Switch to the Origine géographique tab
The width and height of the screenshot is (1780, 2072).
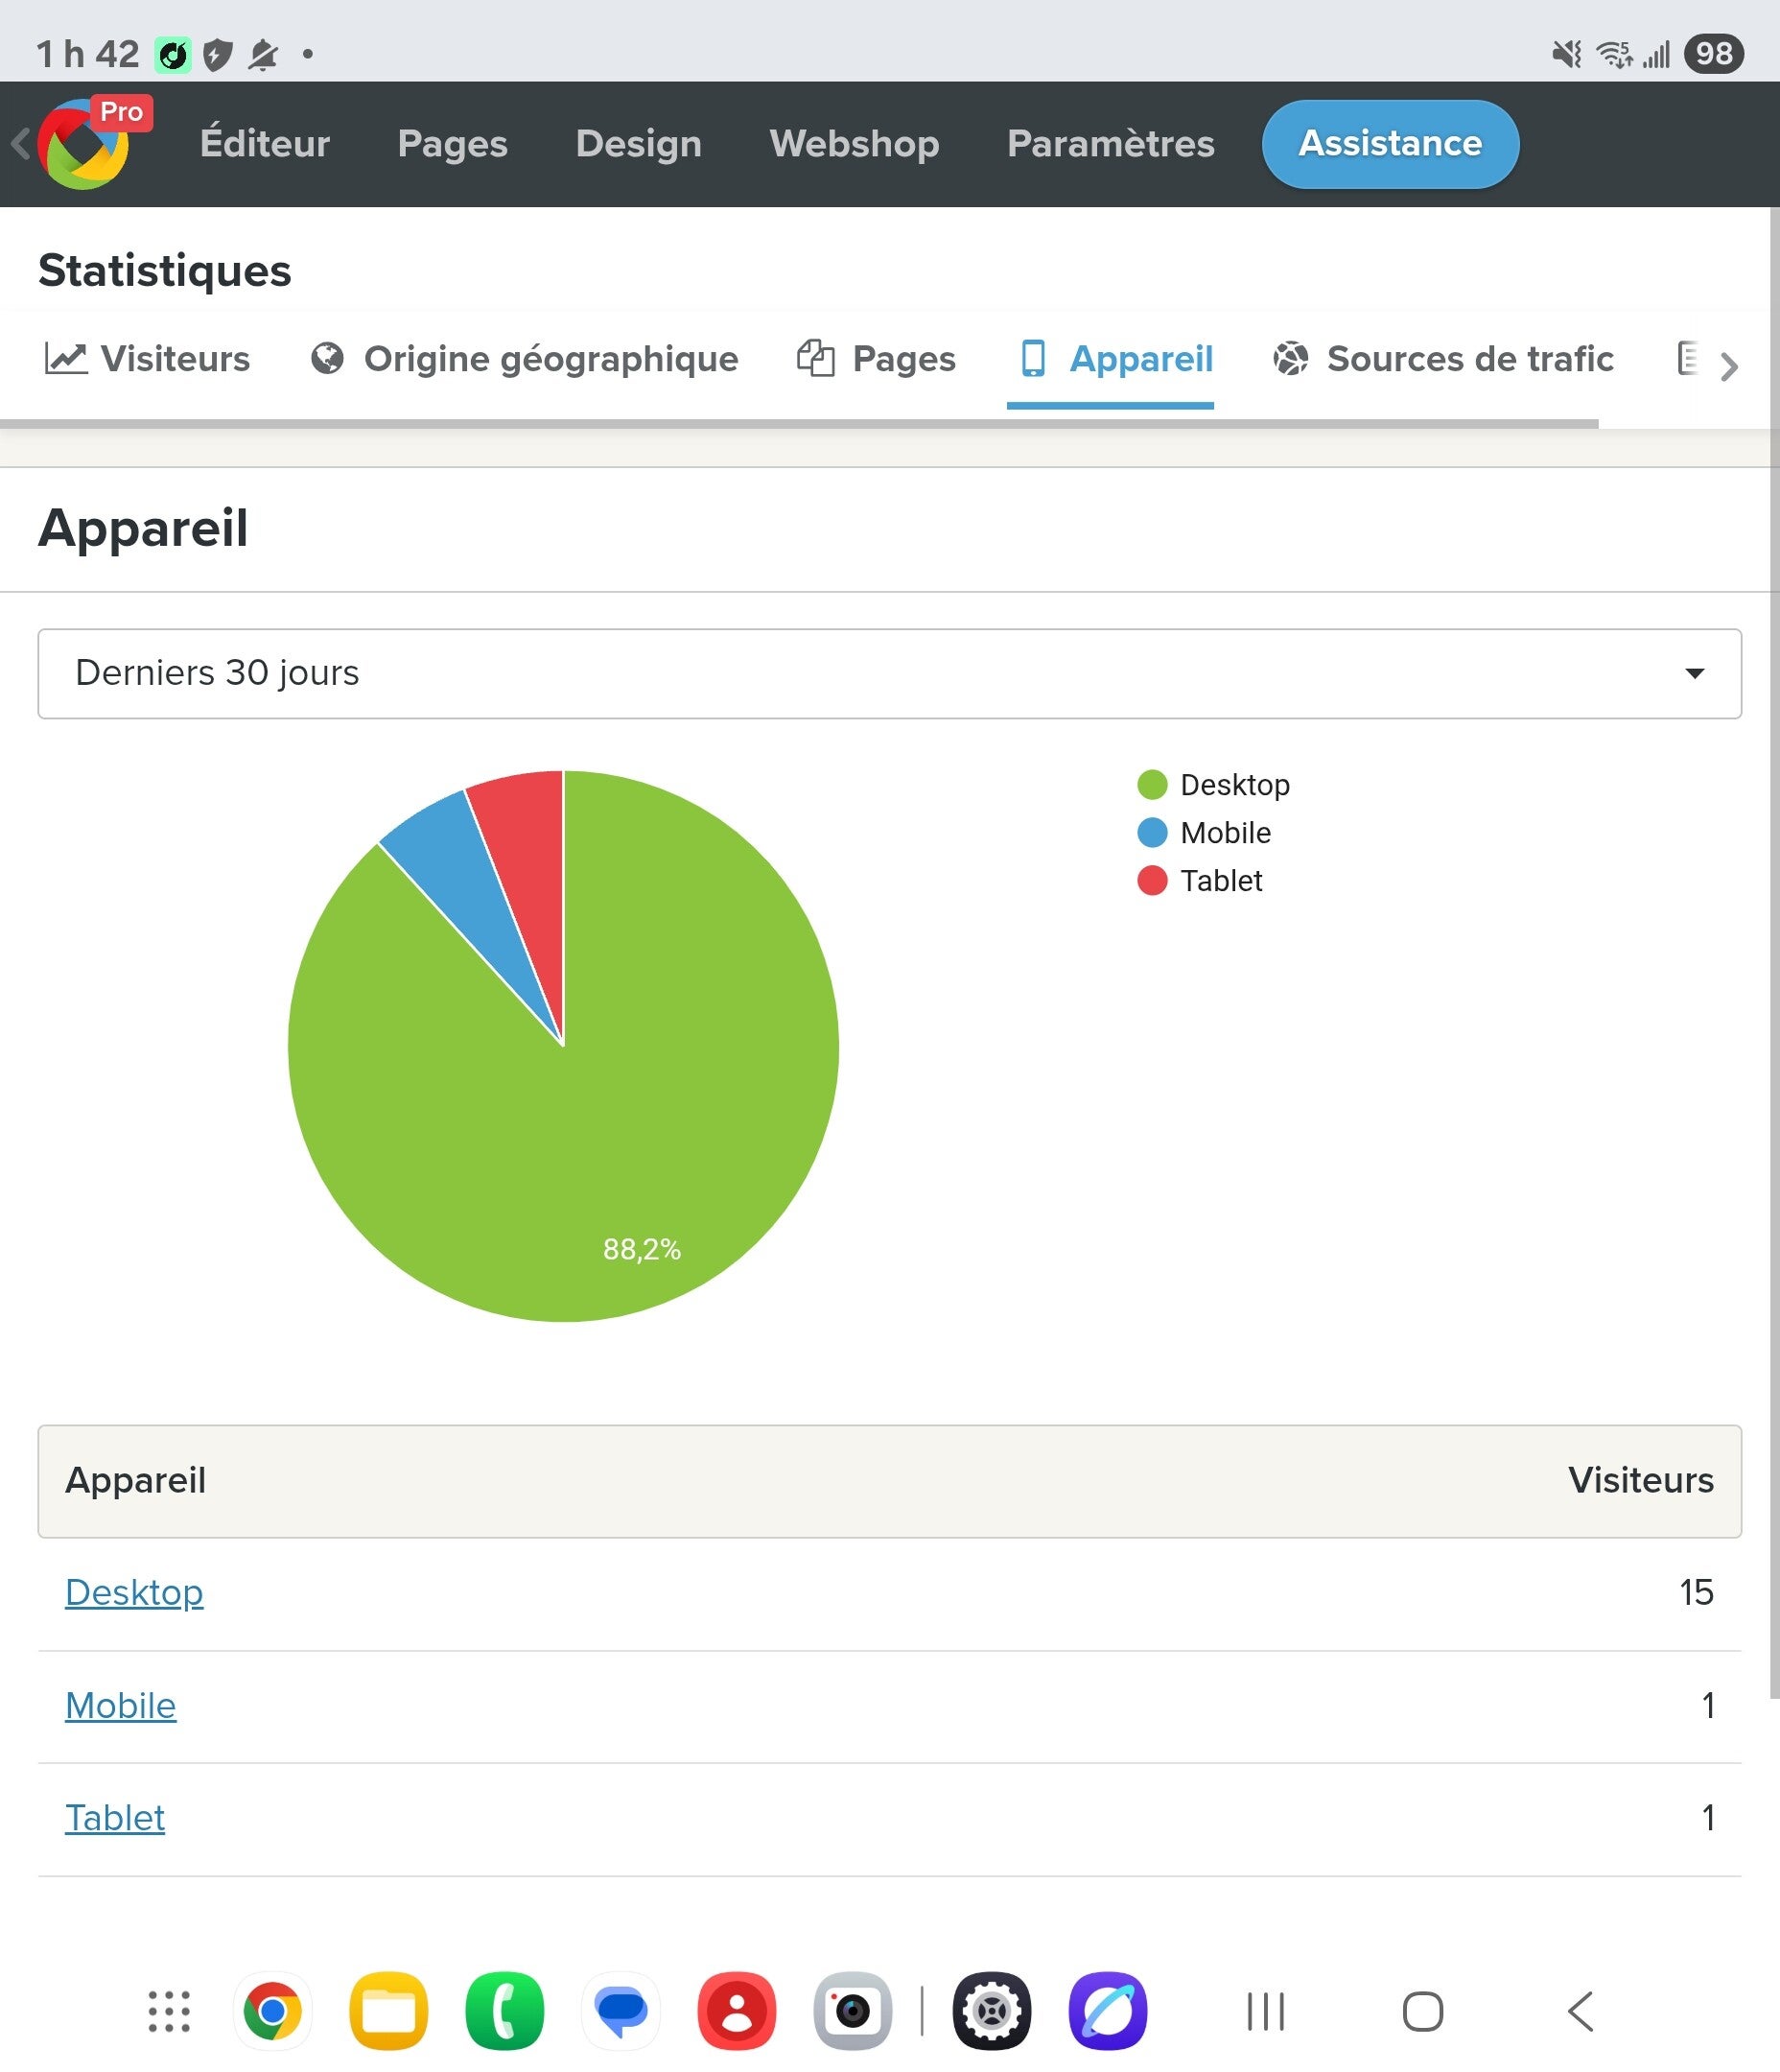pos(524,358)
